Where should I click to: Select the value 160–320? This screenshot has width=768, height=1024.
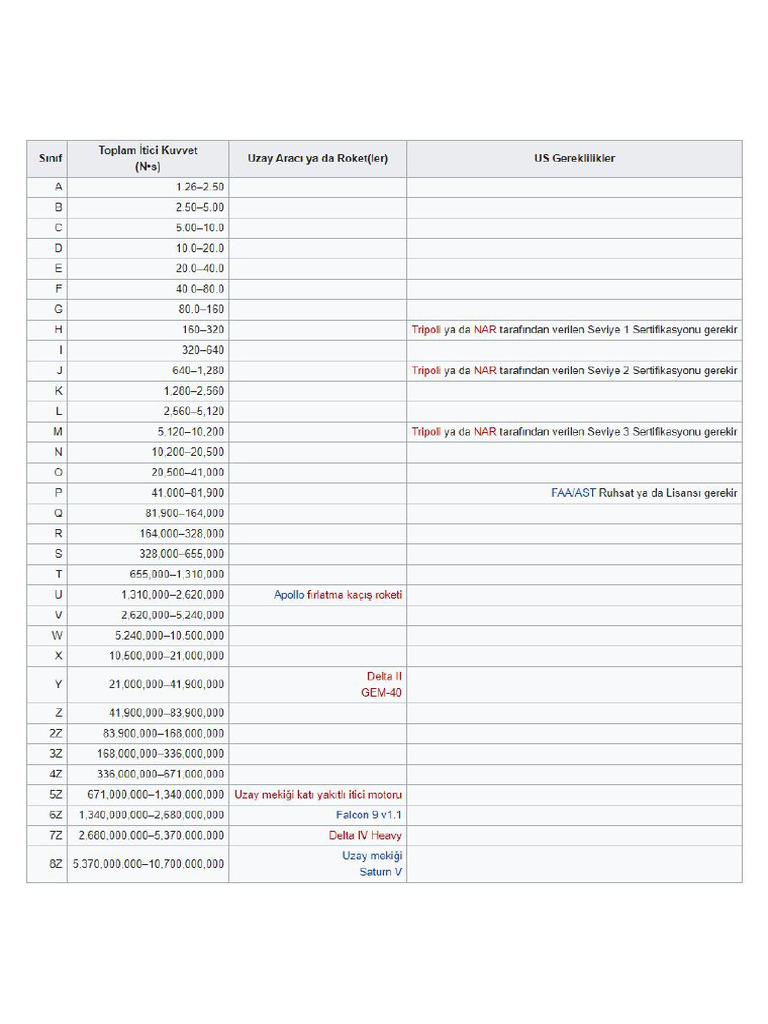203,330
